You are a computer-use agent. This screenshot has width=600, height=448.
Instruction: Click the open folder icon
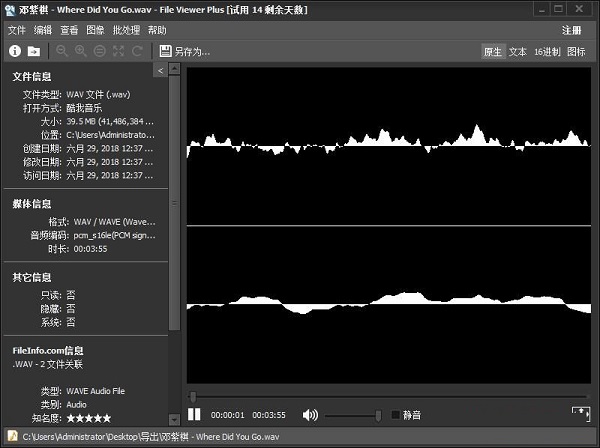pos(34,51)
